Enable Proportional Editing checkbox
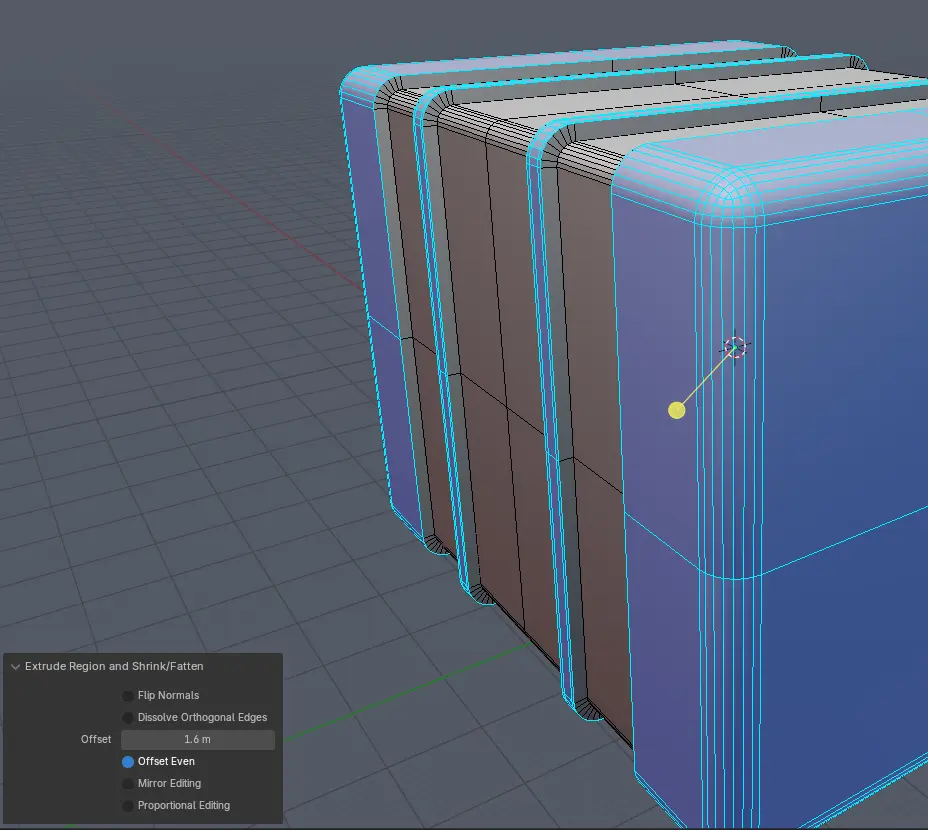 pyautogui.click(x=128, y=805)
